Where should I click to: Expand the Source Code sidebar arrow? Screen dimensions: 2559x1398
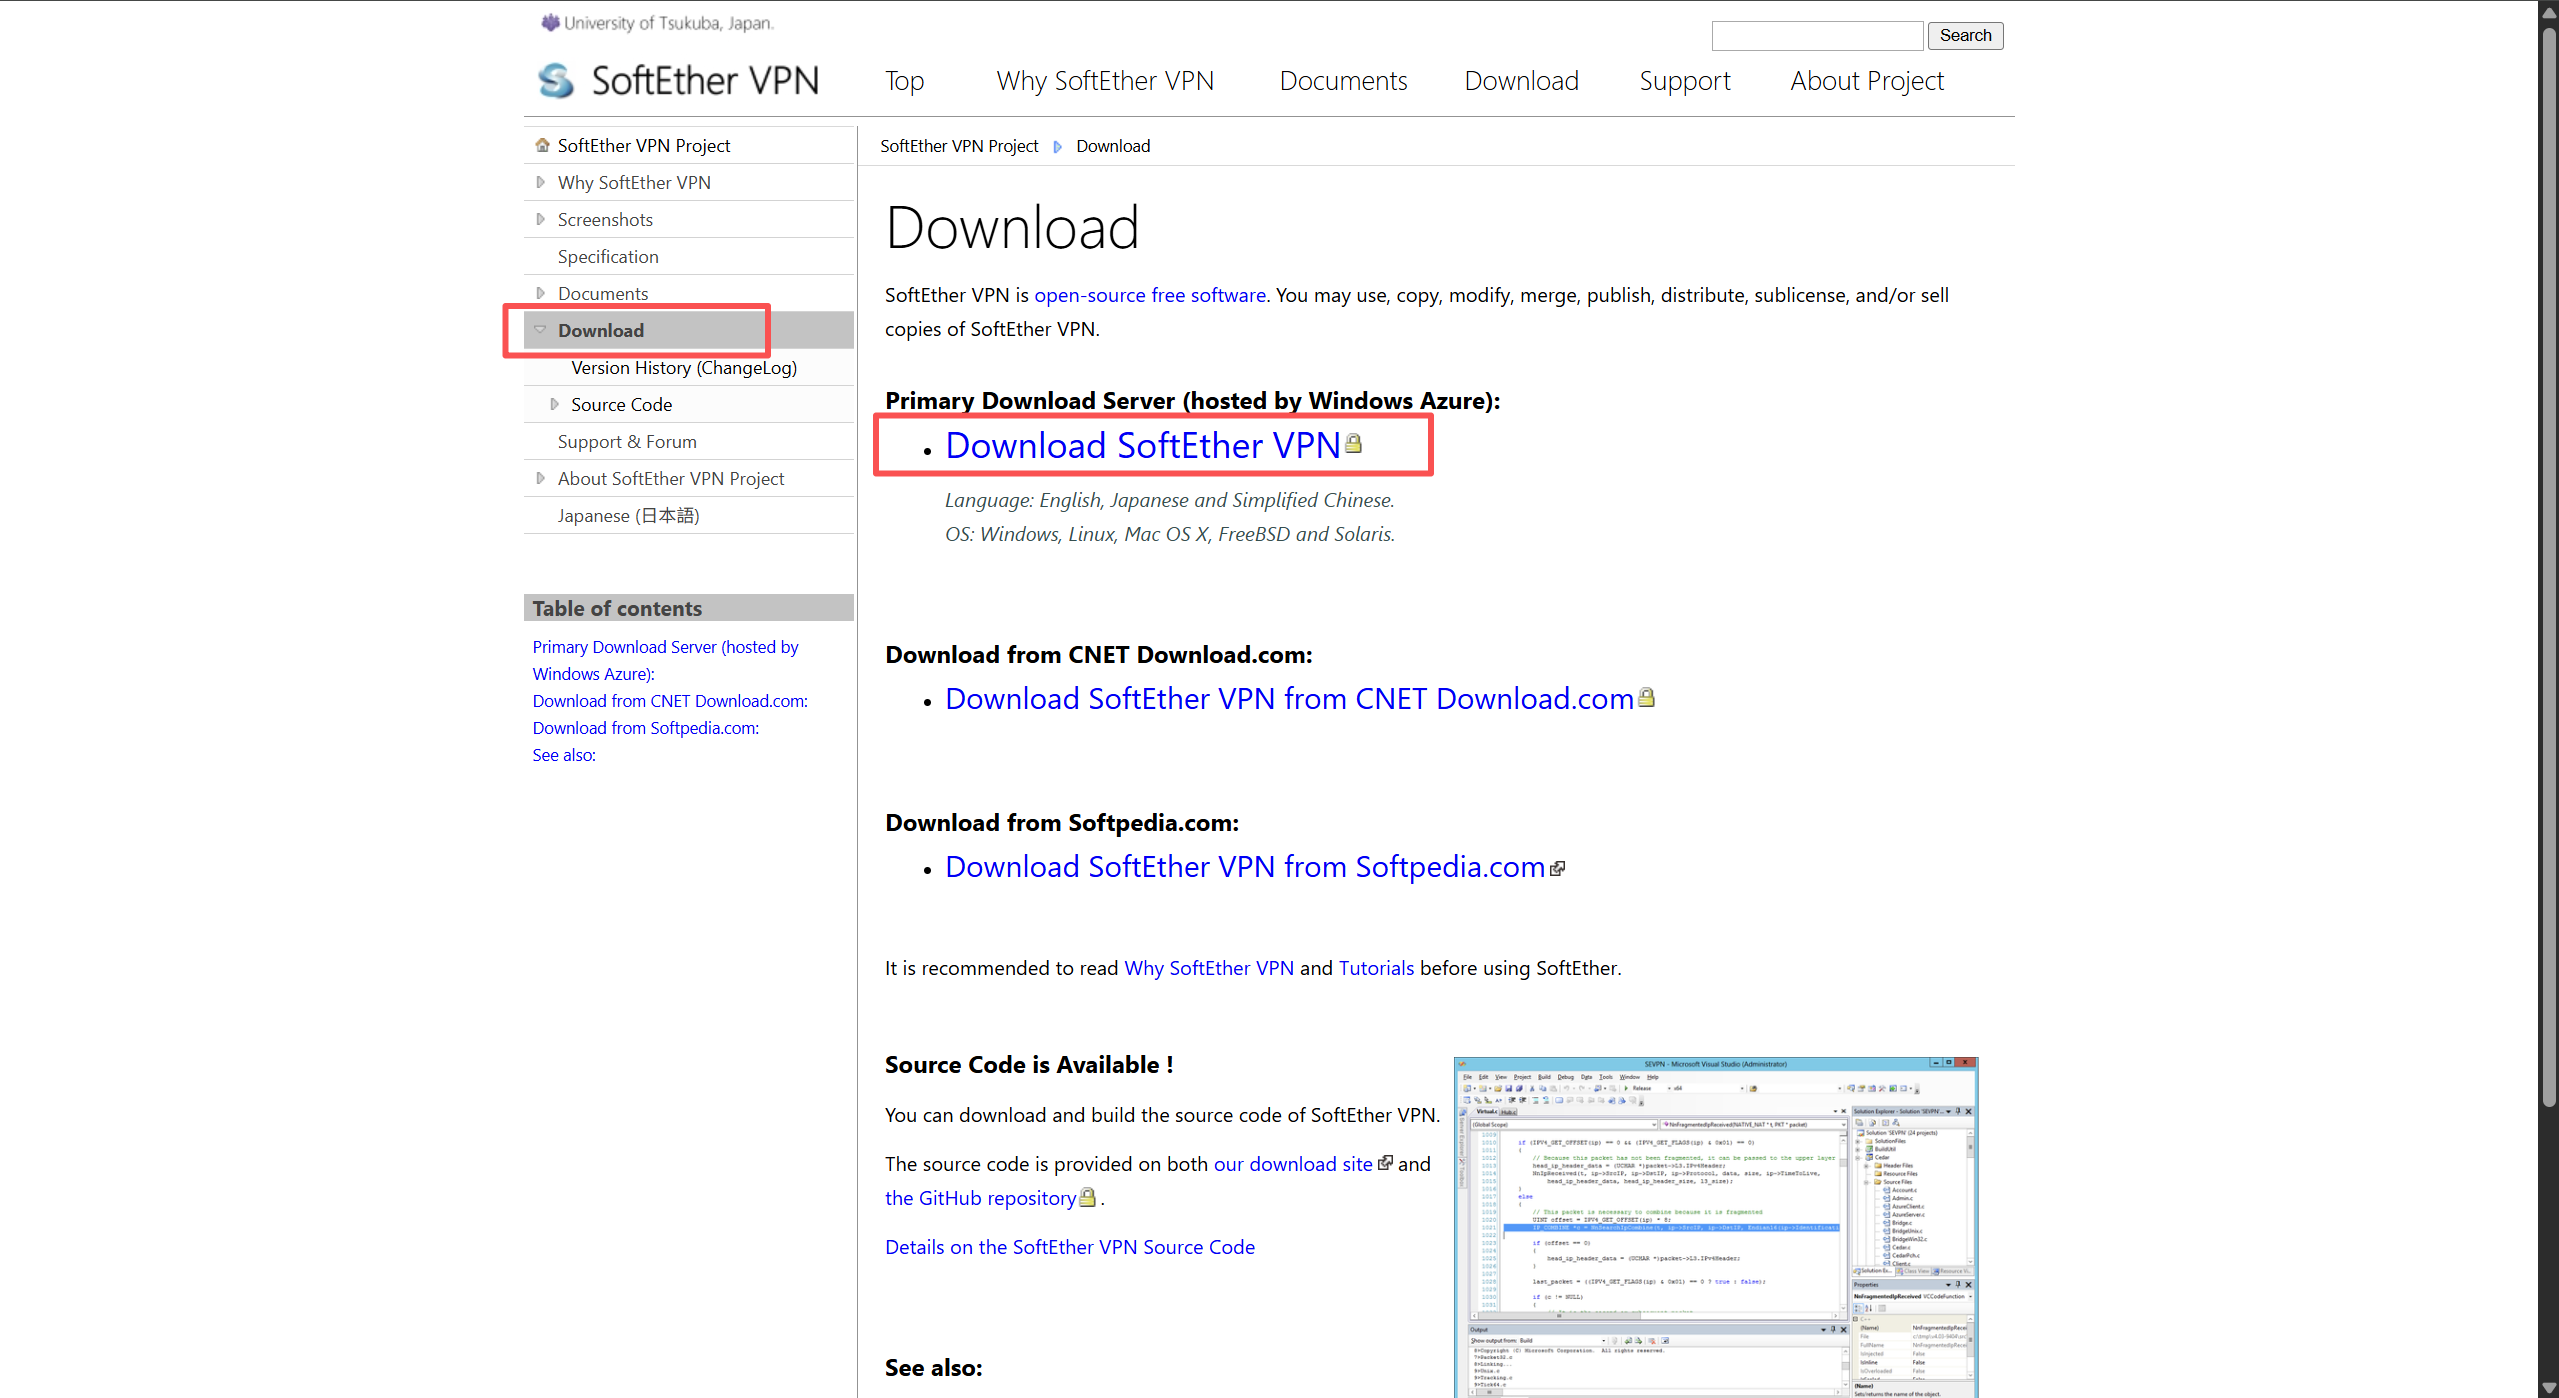click(x=554, y=404)
